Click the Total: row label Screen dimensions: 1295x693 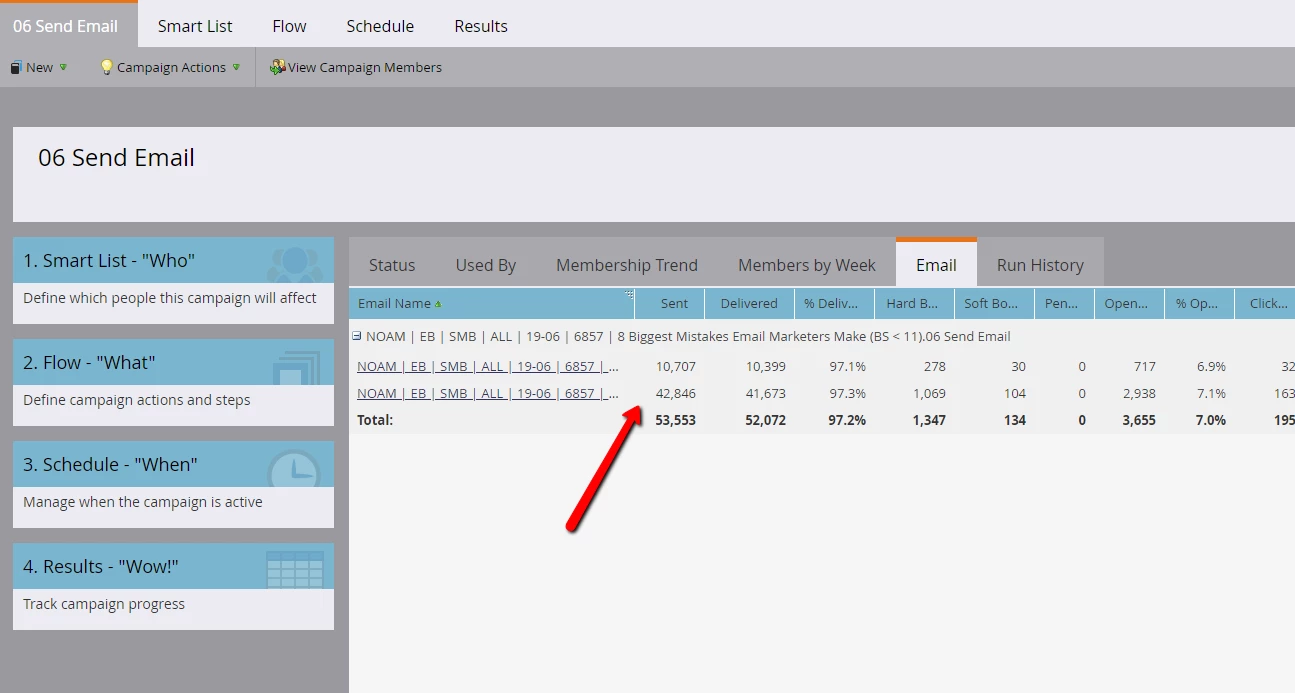click(375, 421)
